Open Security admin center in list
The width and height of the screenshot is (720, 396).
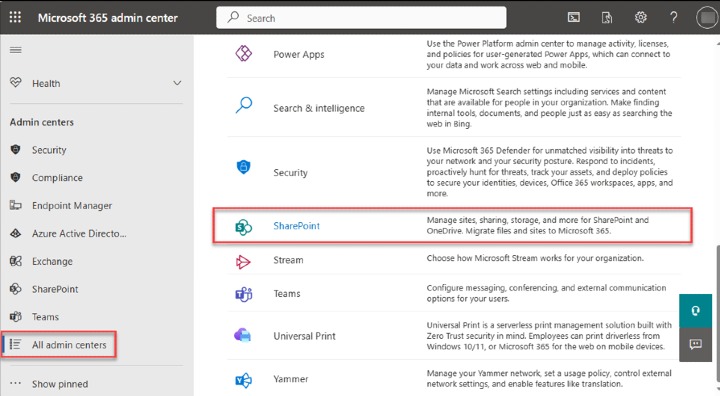tap(291, 173)
